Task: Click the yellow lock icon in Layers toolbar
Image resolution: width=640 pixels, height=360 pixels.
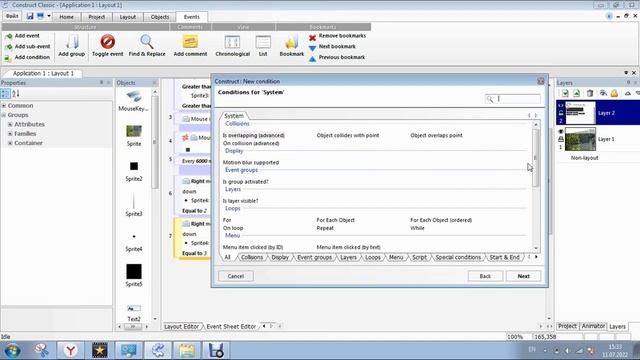Action: 614,93
